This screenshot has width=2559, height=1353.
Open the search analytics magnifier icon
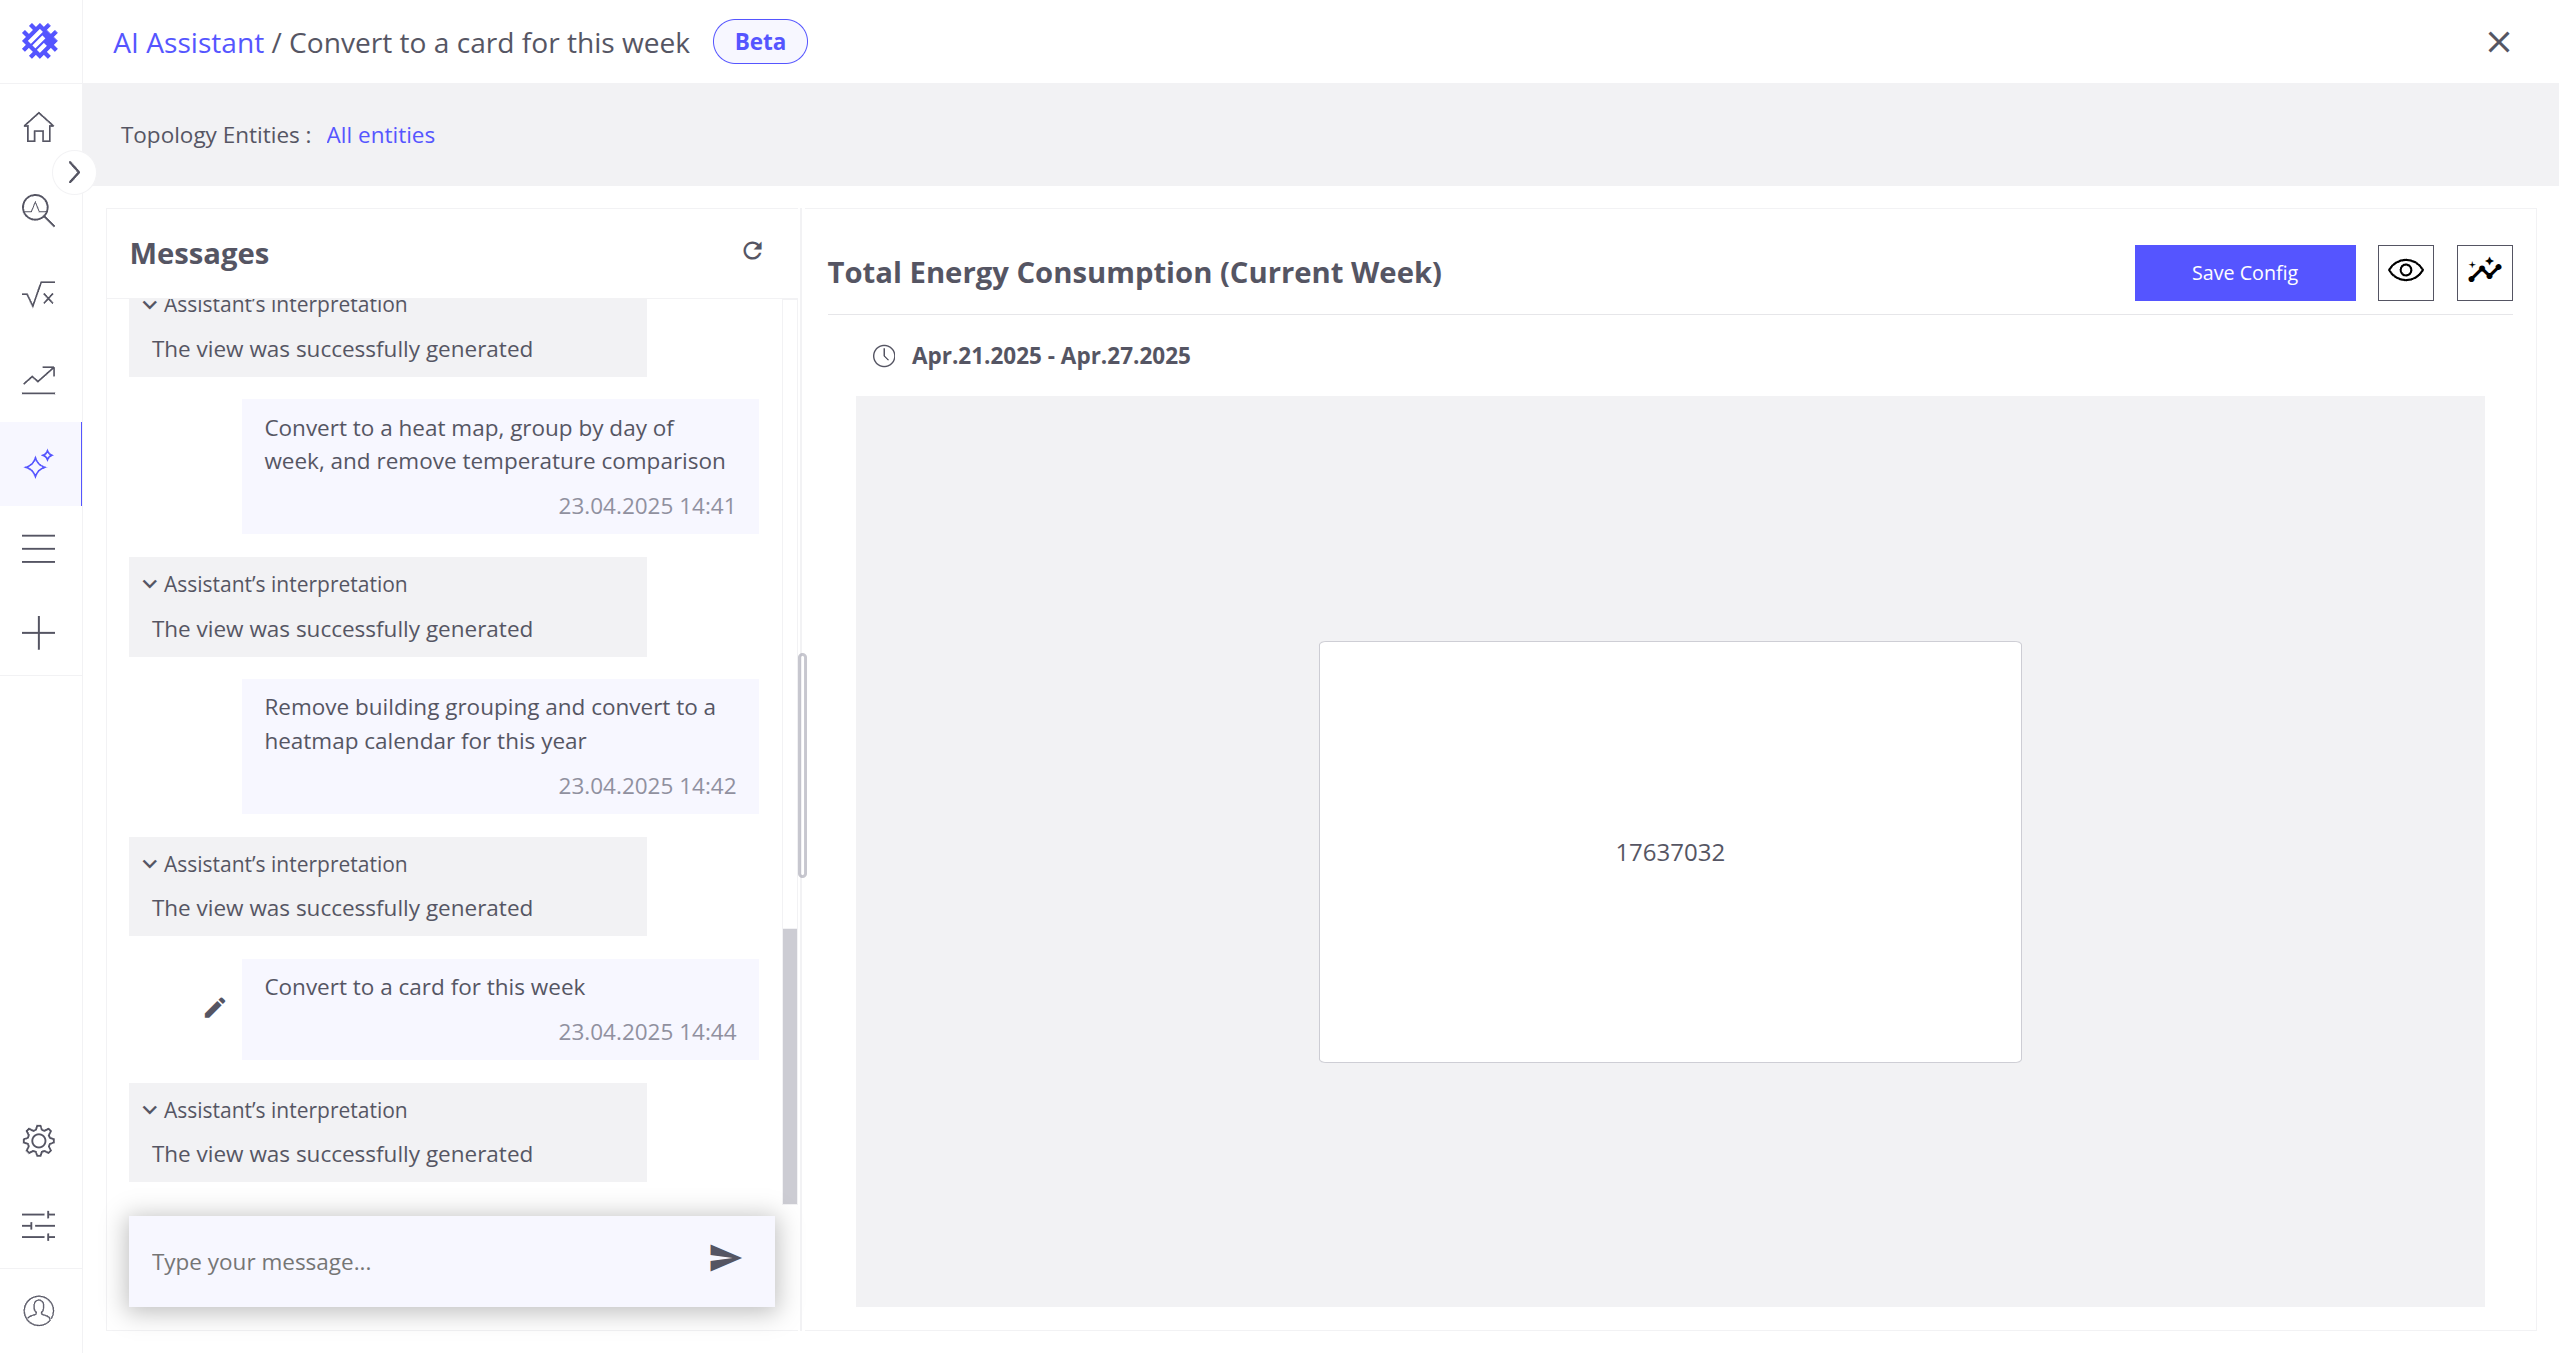coord(39,211)
